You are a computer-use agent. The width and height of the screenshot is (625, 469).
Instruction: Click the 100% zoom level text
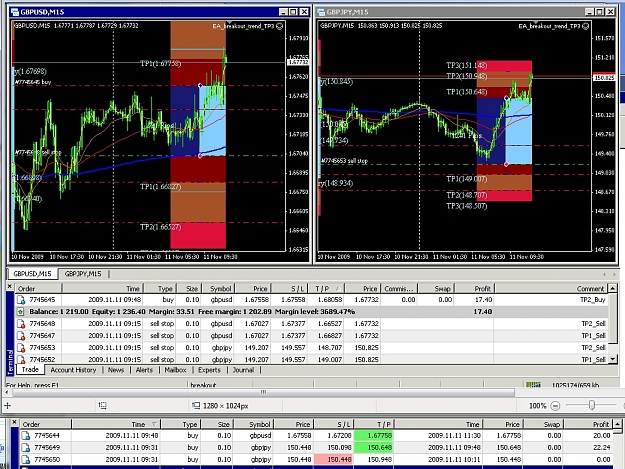pos(537,406)
